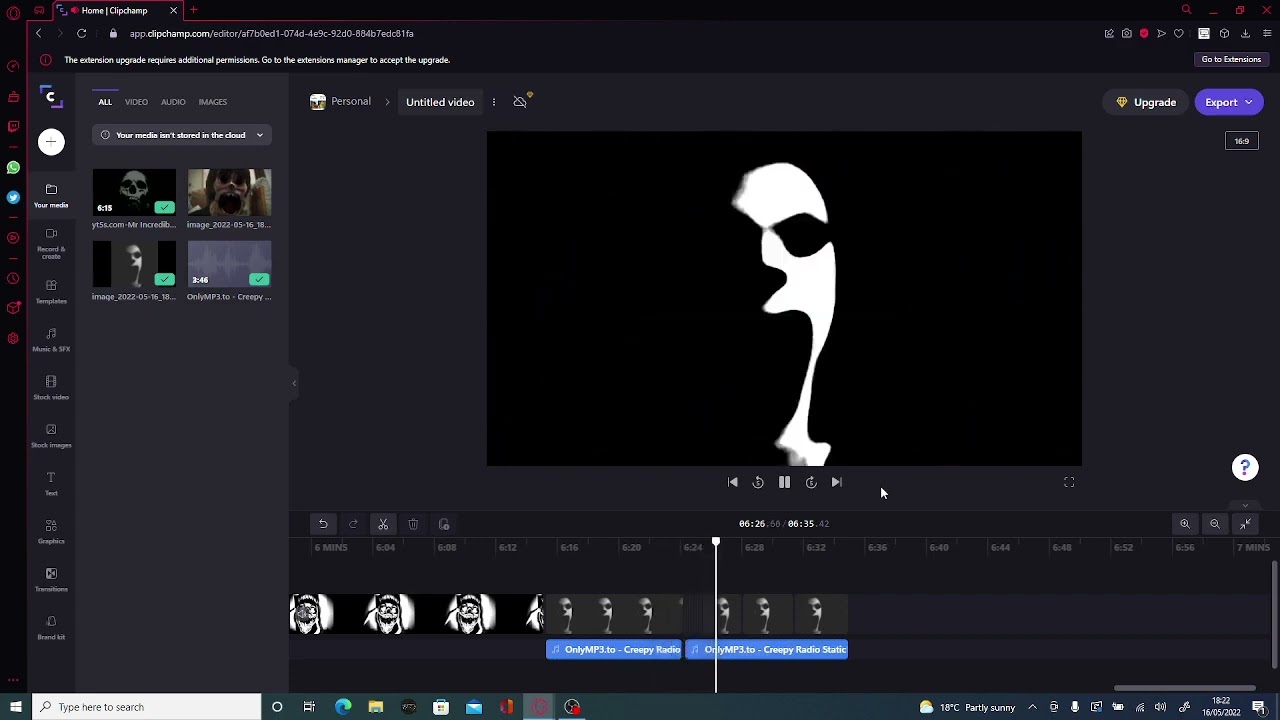Skip to the end of video

(837, 482)
